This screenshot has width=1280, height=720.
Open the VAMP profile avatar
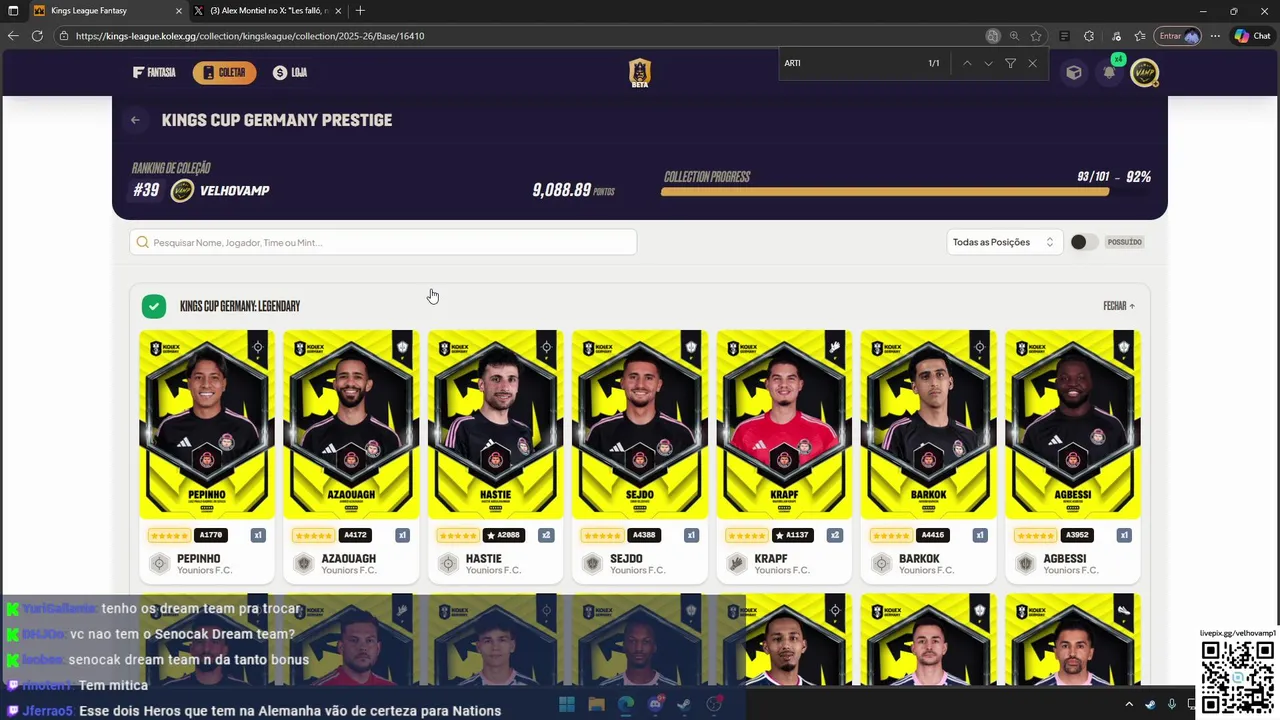point(1144,73)
